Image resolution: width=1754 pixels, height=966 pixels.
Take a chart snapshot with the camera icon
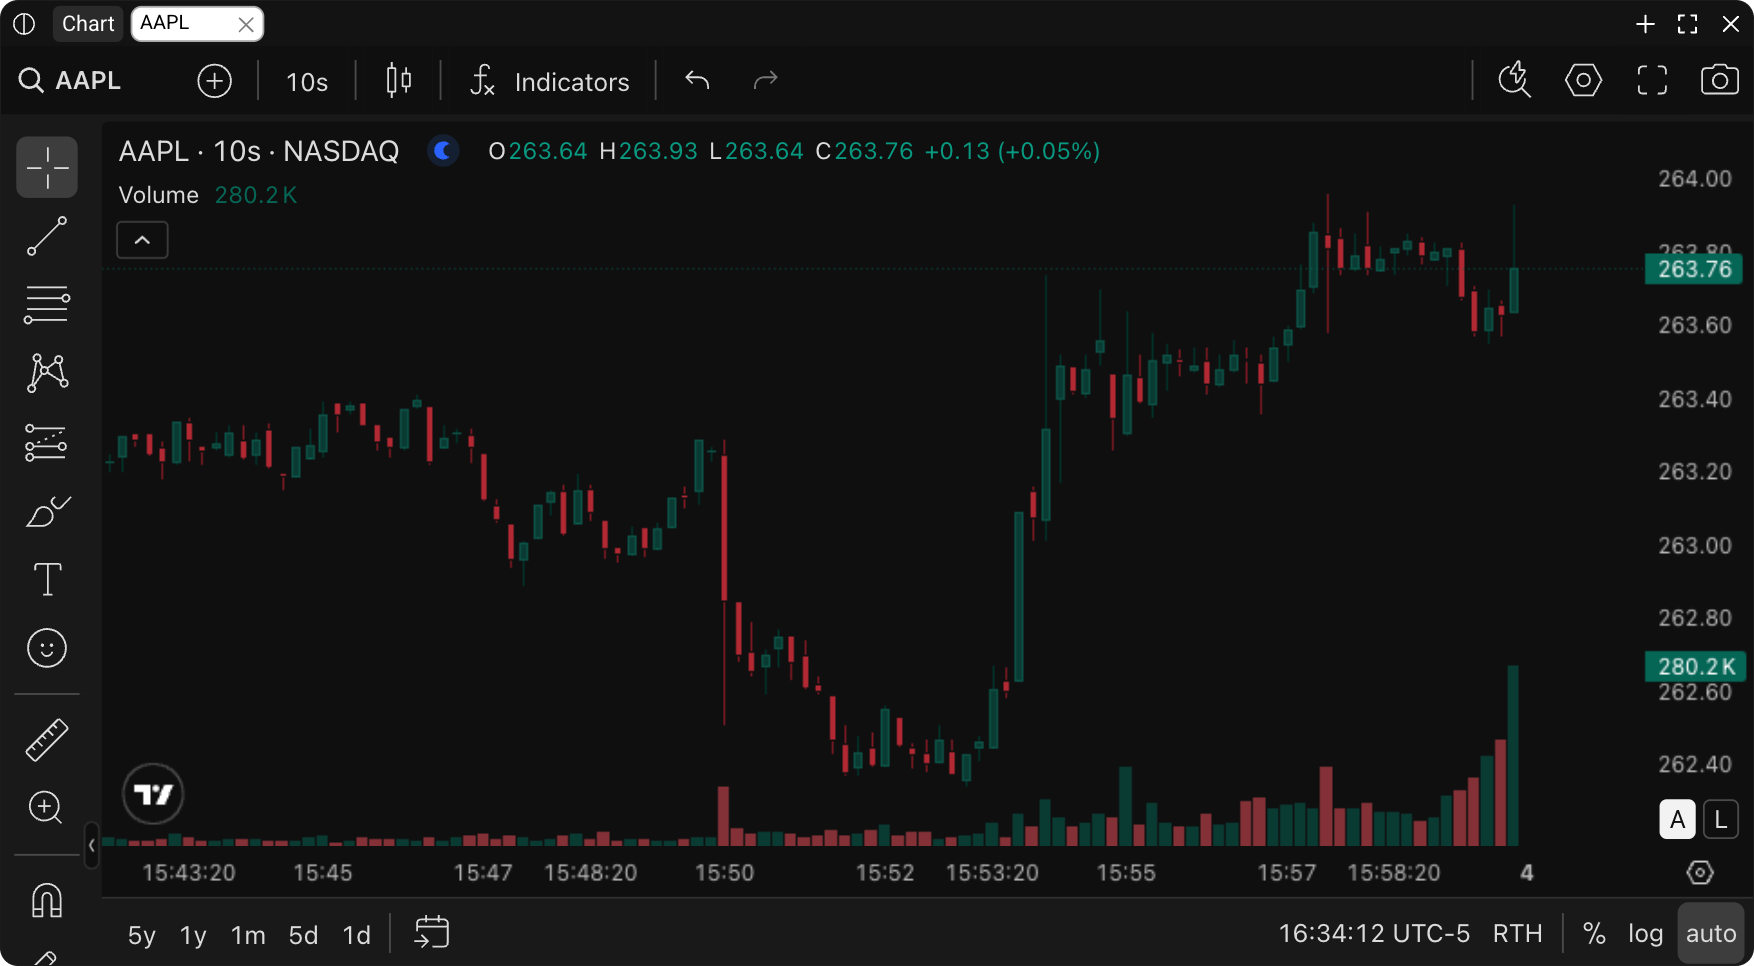click(x=1719, y=80)
